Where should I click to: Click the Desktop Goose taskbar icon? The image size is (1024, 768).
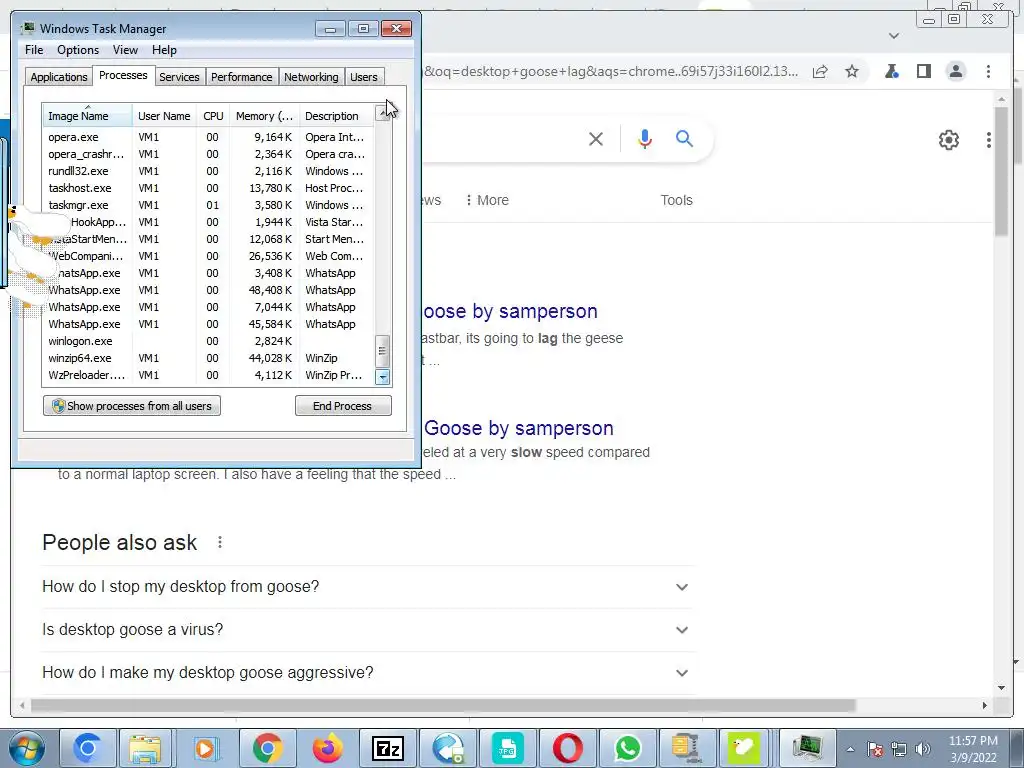click(x=743, y=748)
